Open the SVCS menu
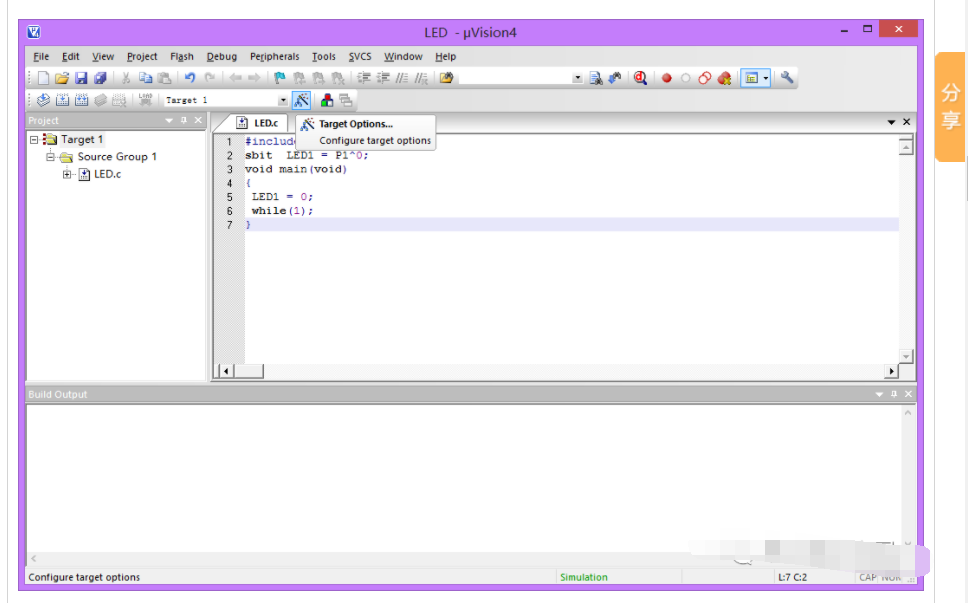Viewport: 968px width, 603px height. click(x=360, y=57)
